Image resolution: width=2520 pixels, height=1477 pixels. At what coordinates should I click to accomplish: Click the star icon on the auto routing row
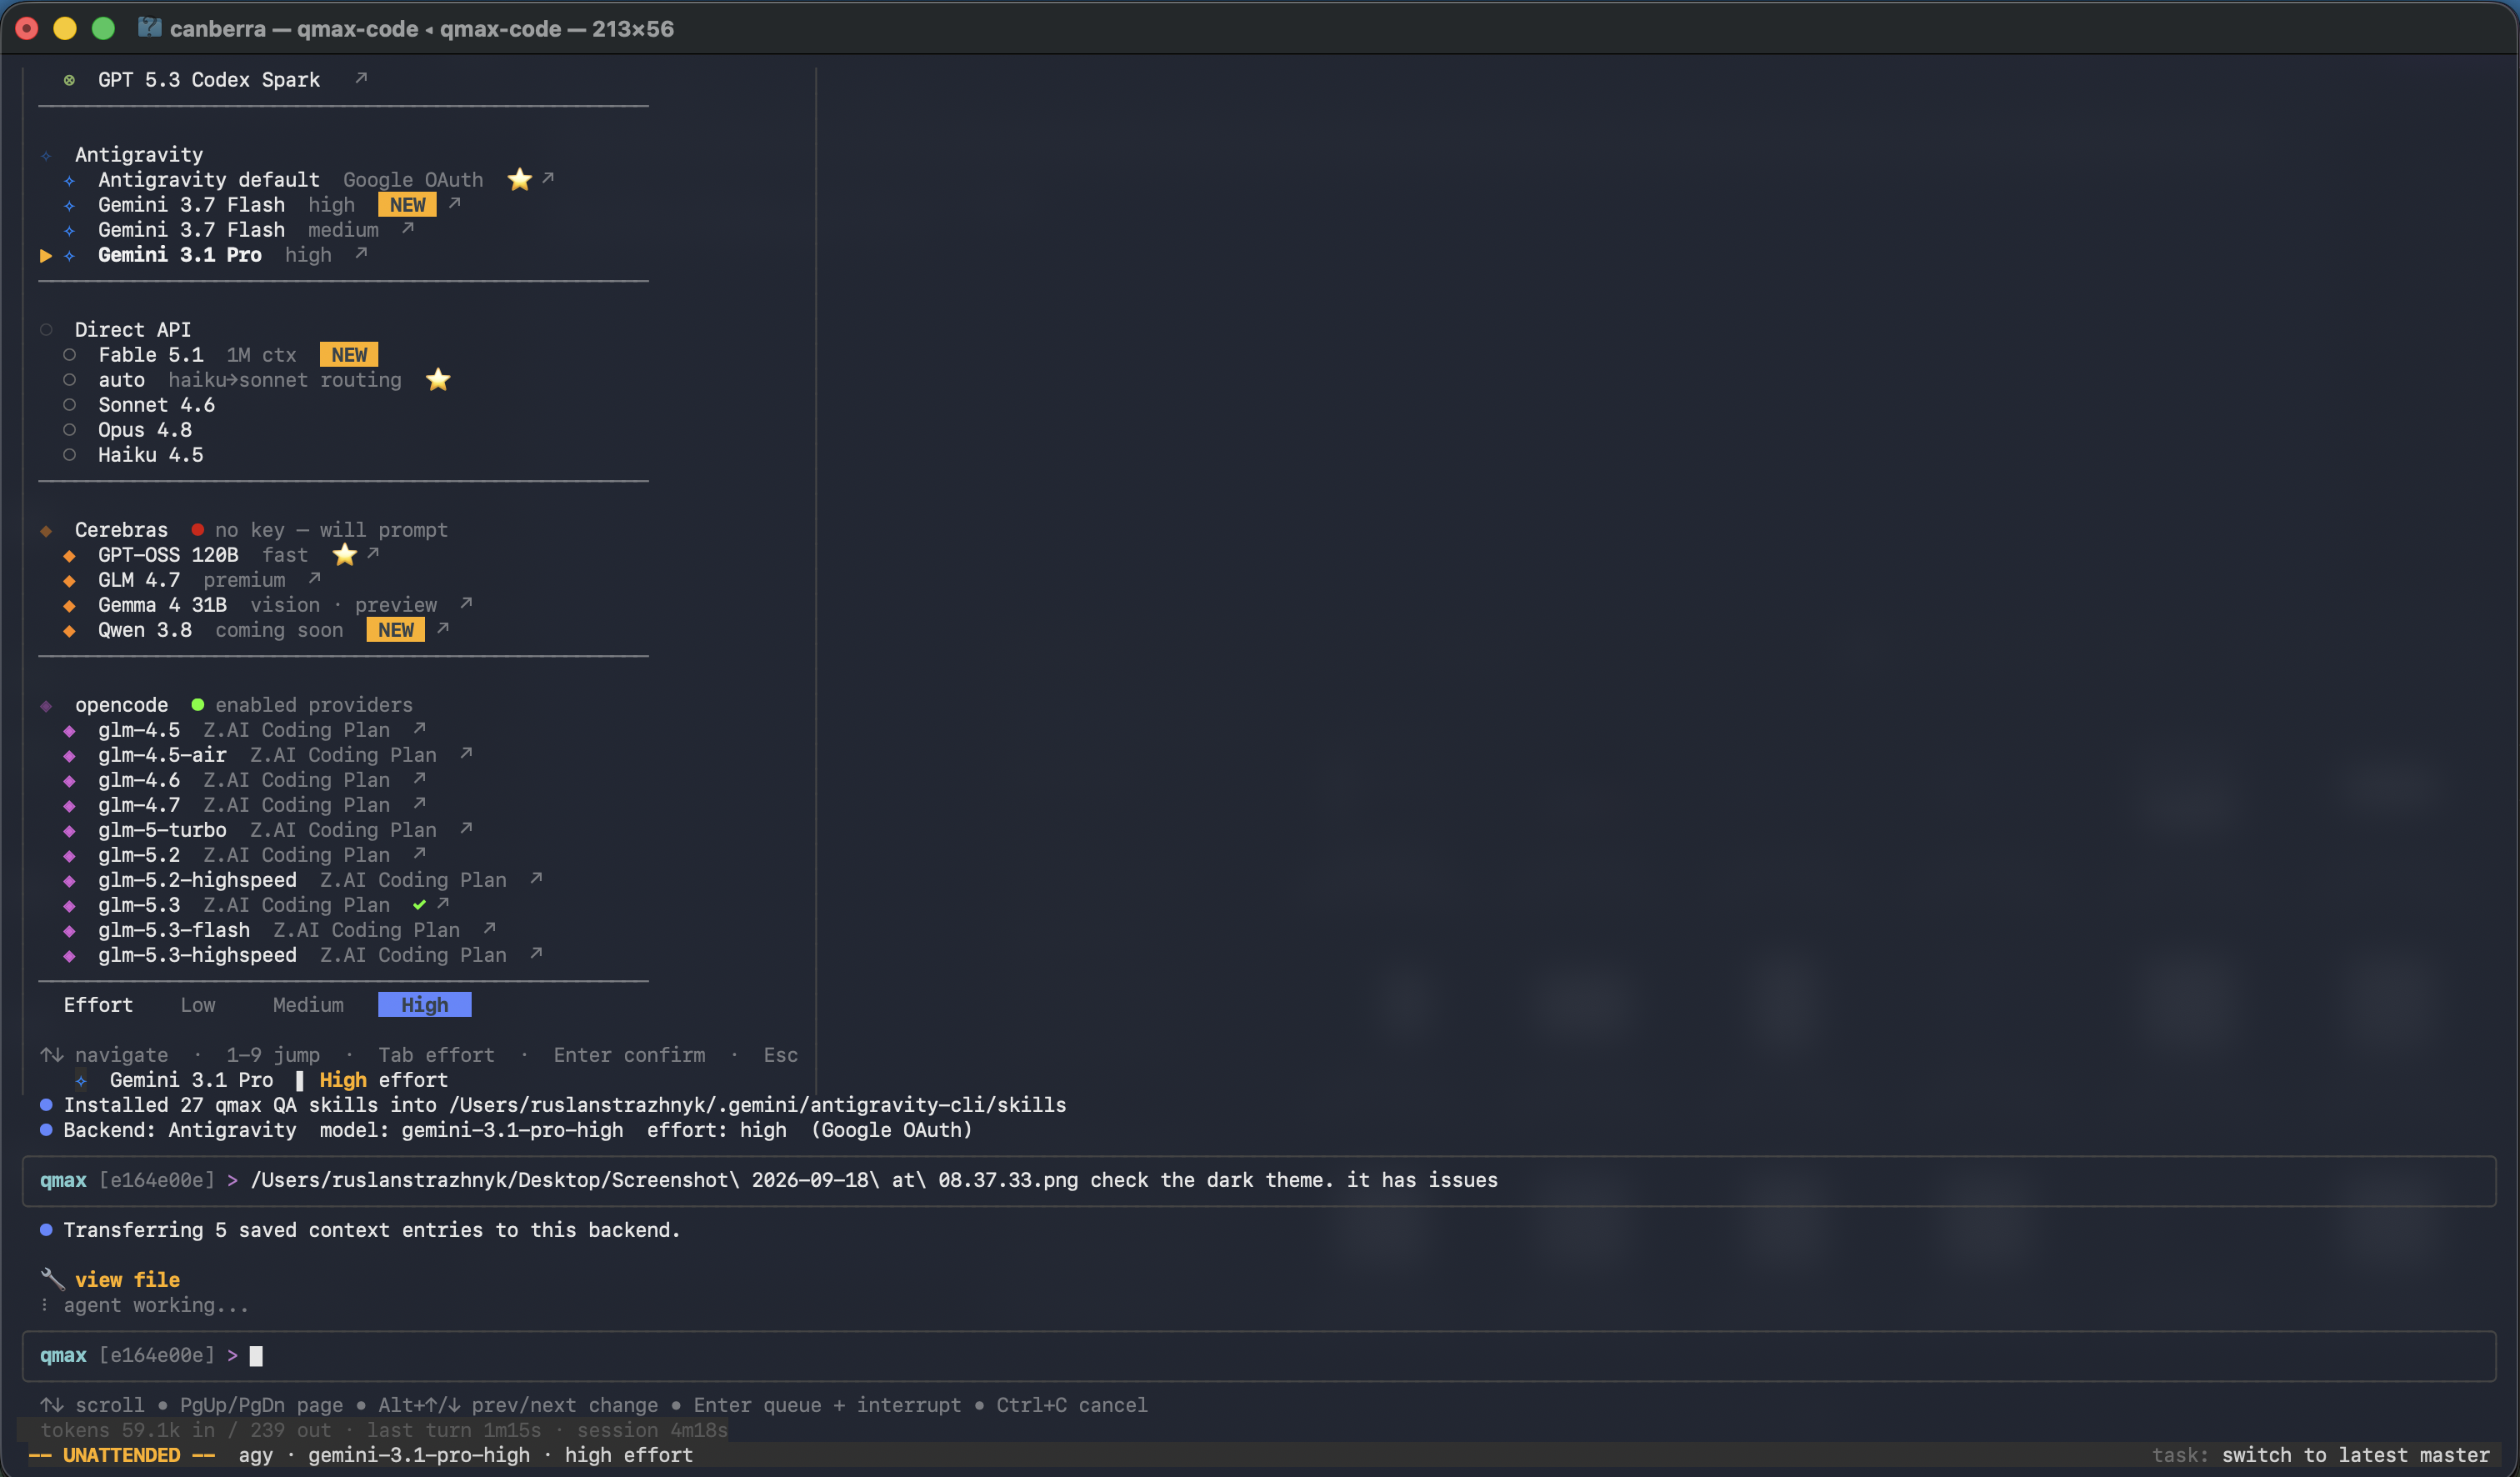pyautogui.click(x=438, y=379)
